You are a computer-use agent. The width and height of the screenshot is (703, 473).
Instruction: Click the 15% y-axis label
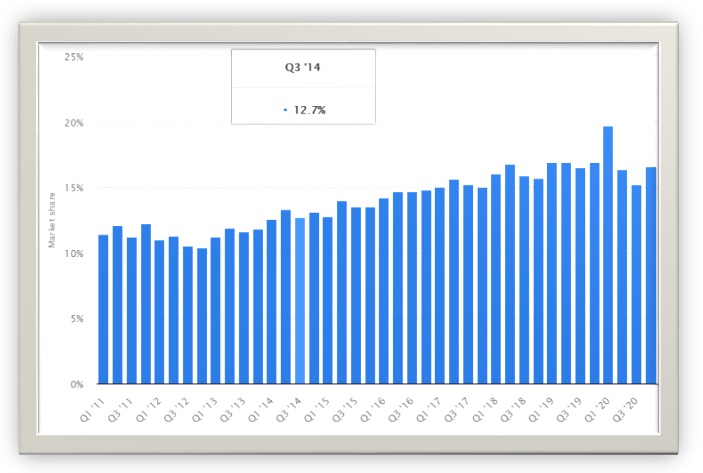tap(74, 188)
